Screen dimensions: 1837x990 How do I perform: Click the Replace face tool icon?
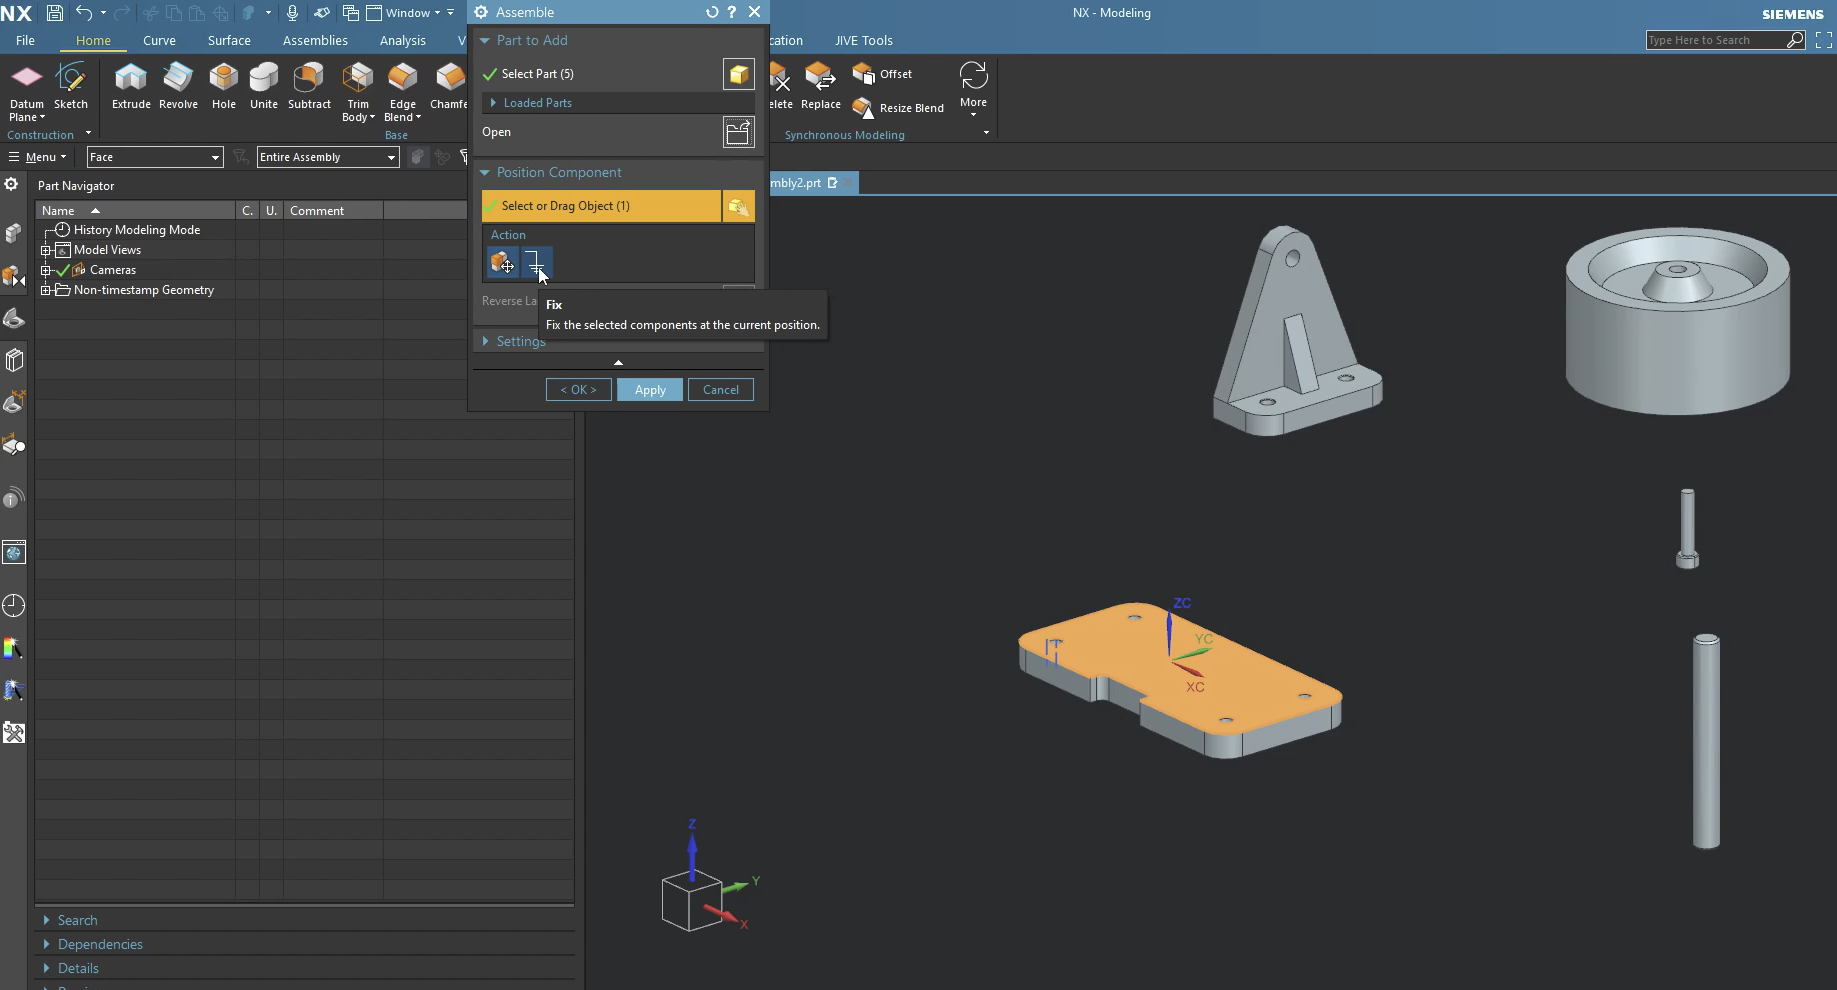tap(820, 87)
